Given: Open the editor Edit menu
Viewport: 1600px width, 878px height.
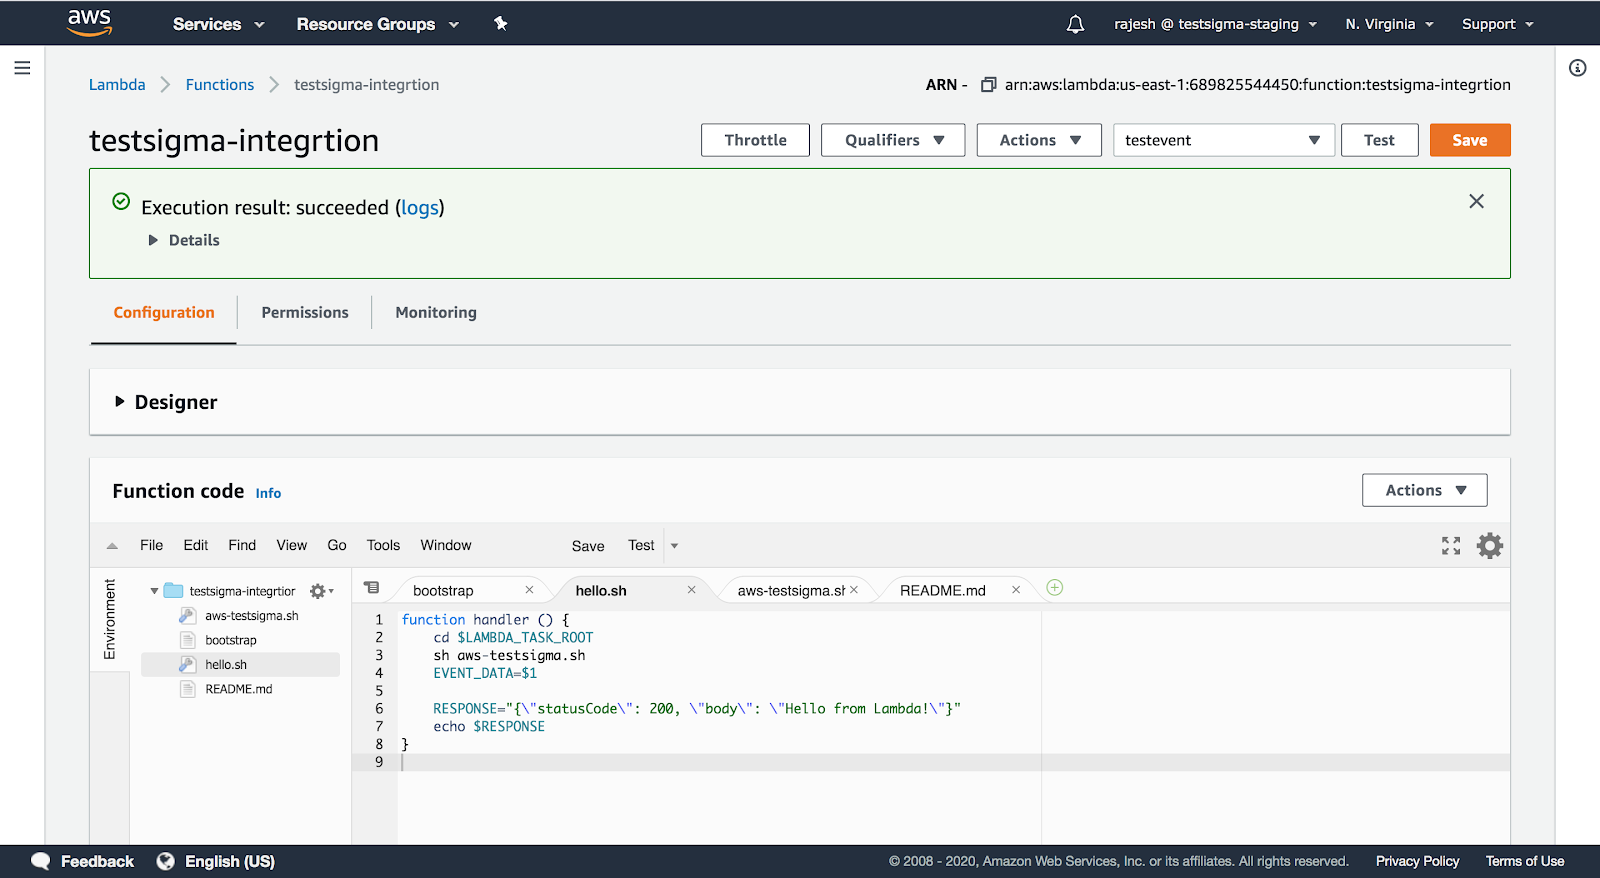Looking at the screenshot, I should (x=196, y=545).
